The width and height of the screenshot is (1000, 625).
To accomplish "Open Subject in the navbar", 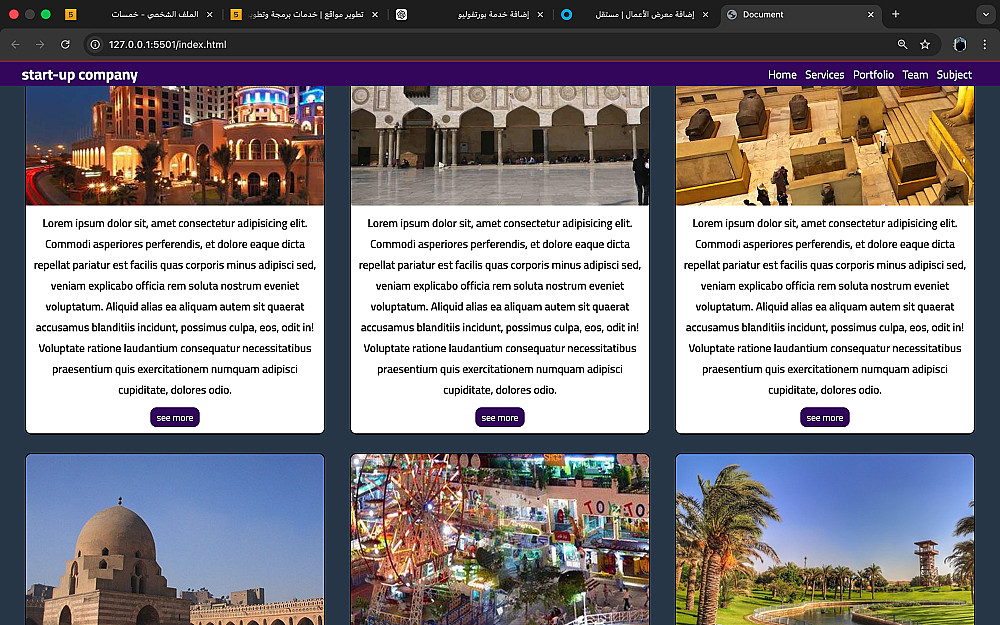I will (954, 75).
